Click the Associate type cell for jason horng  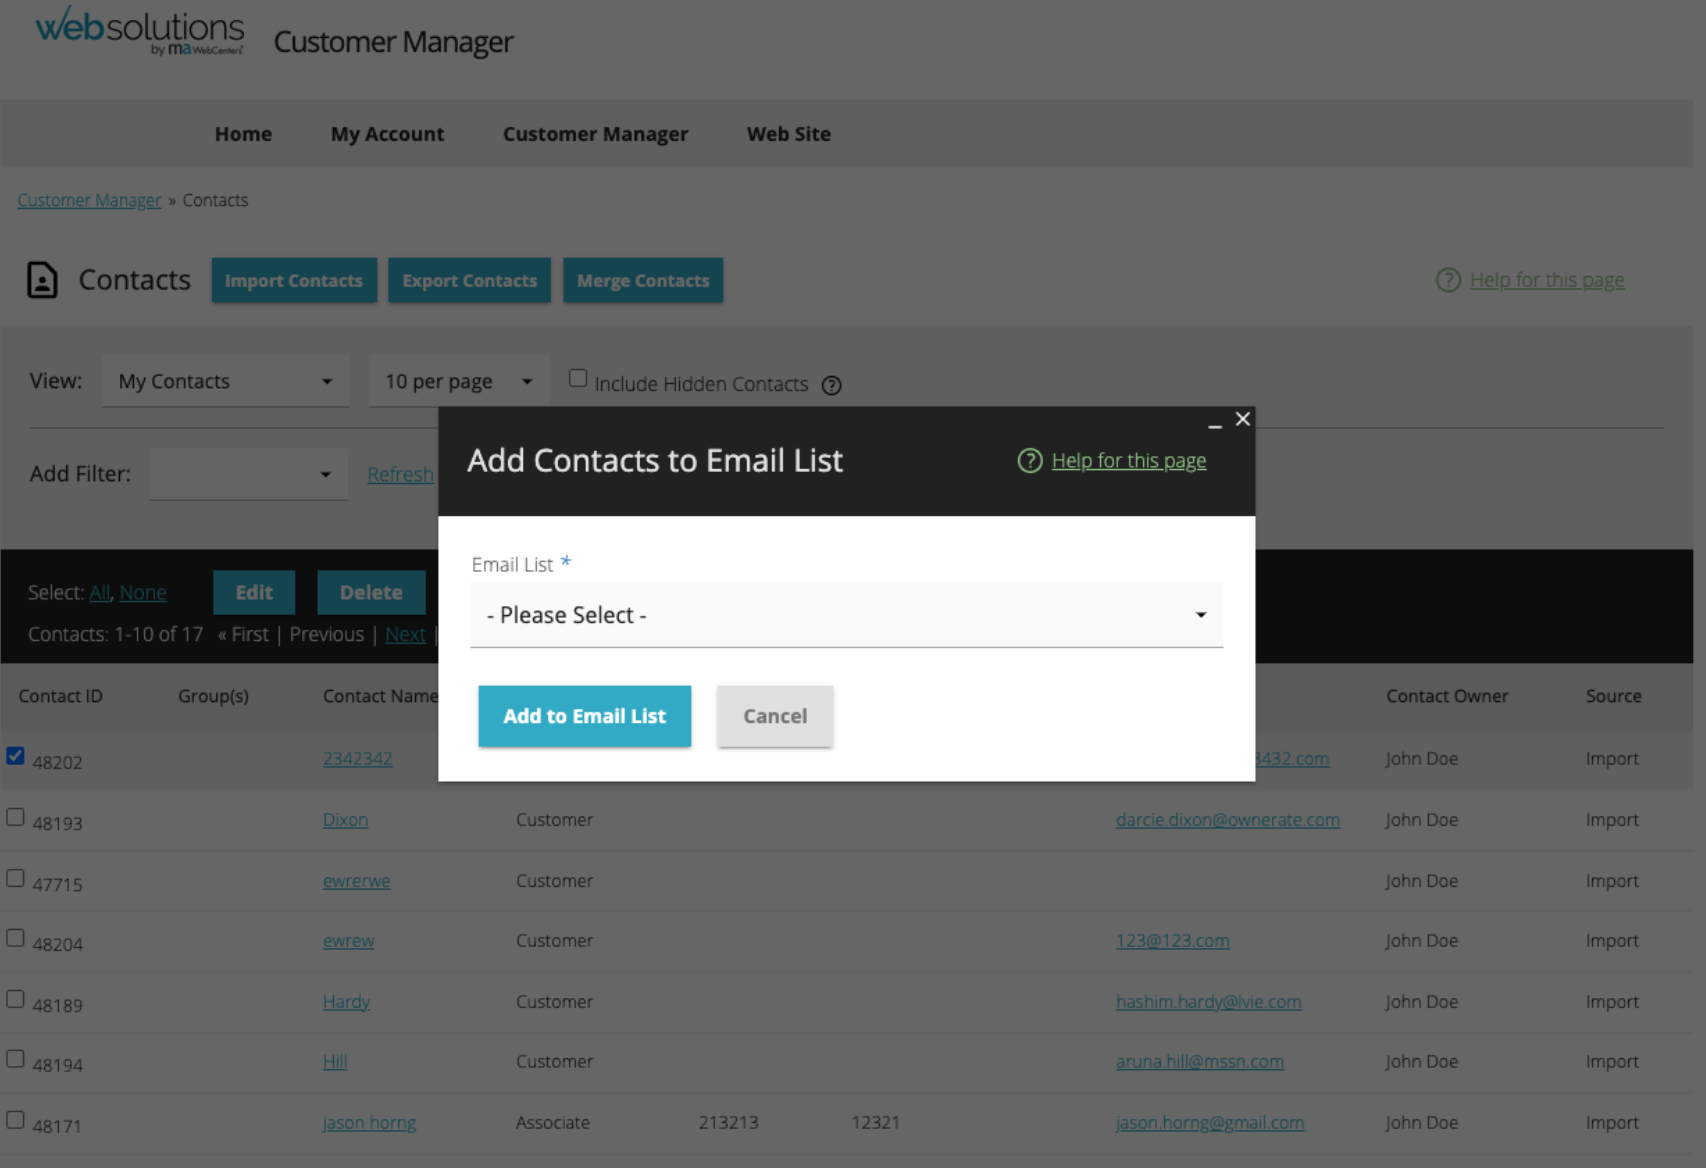(552, 1123)
